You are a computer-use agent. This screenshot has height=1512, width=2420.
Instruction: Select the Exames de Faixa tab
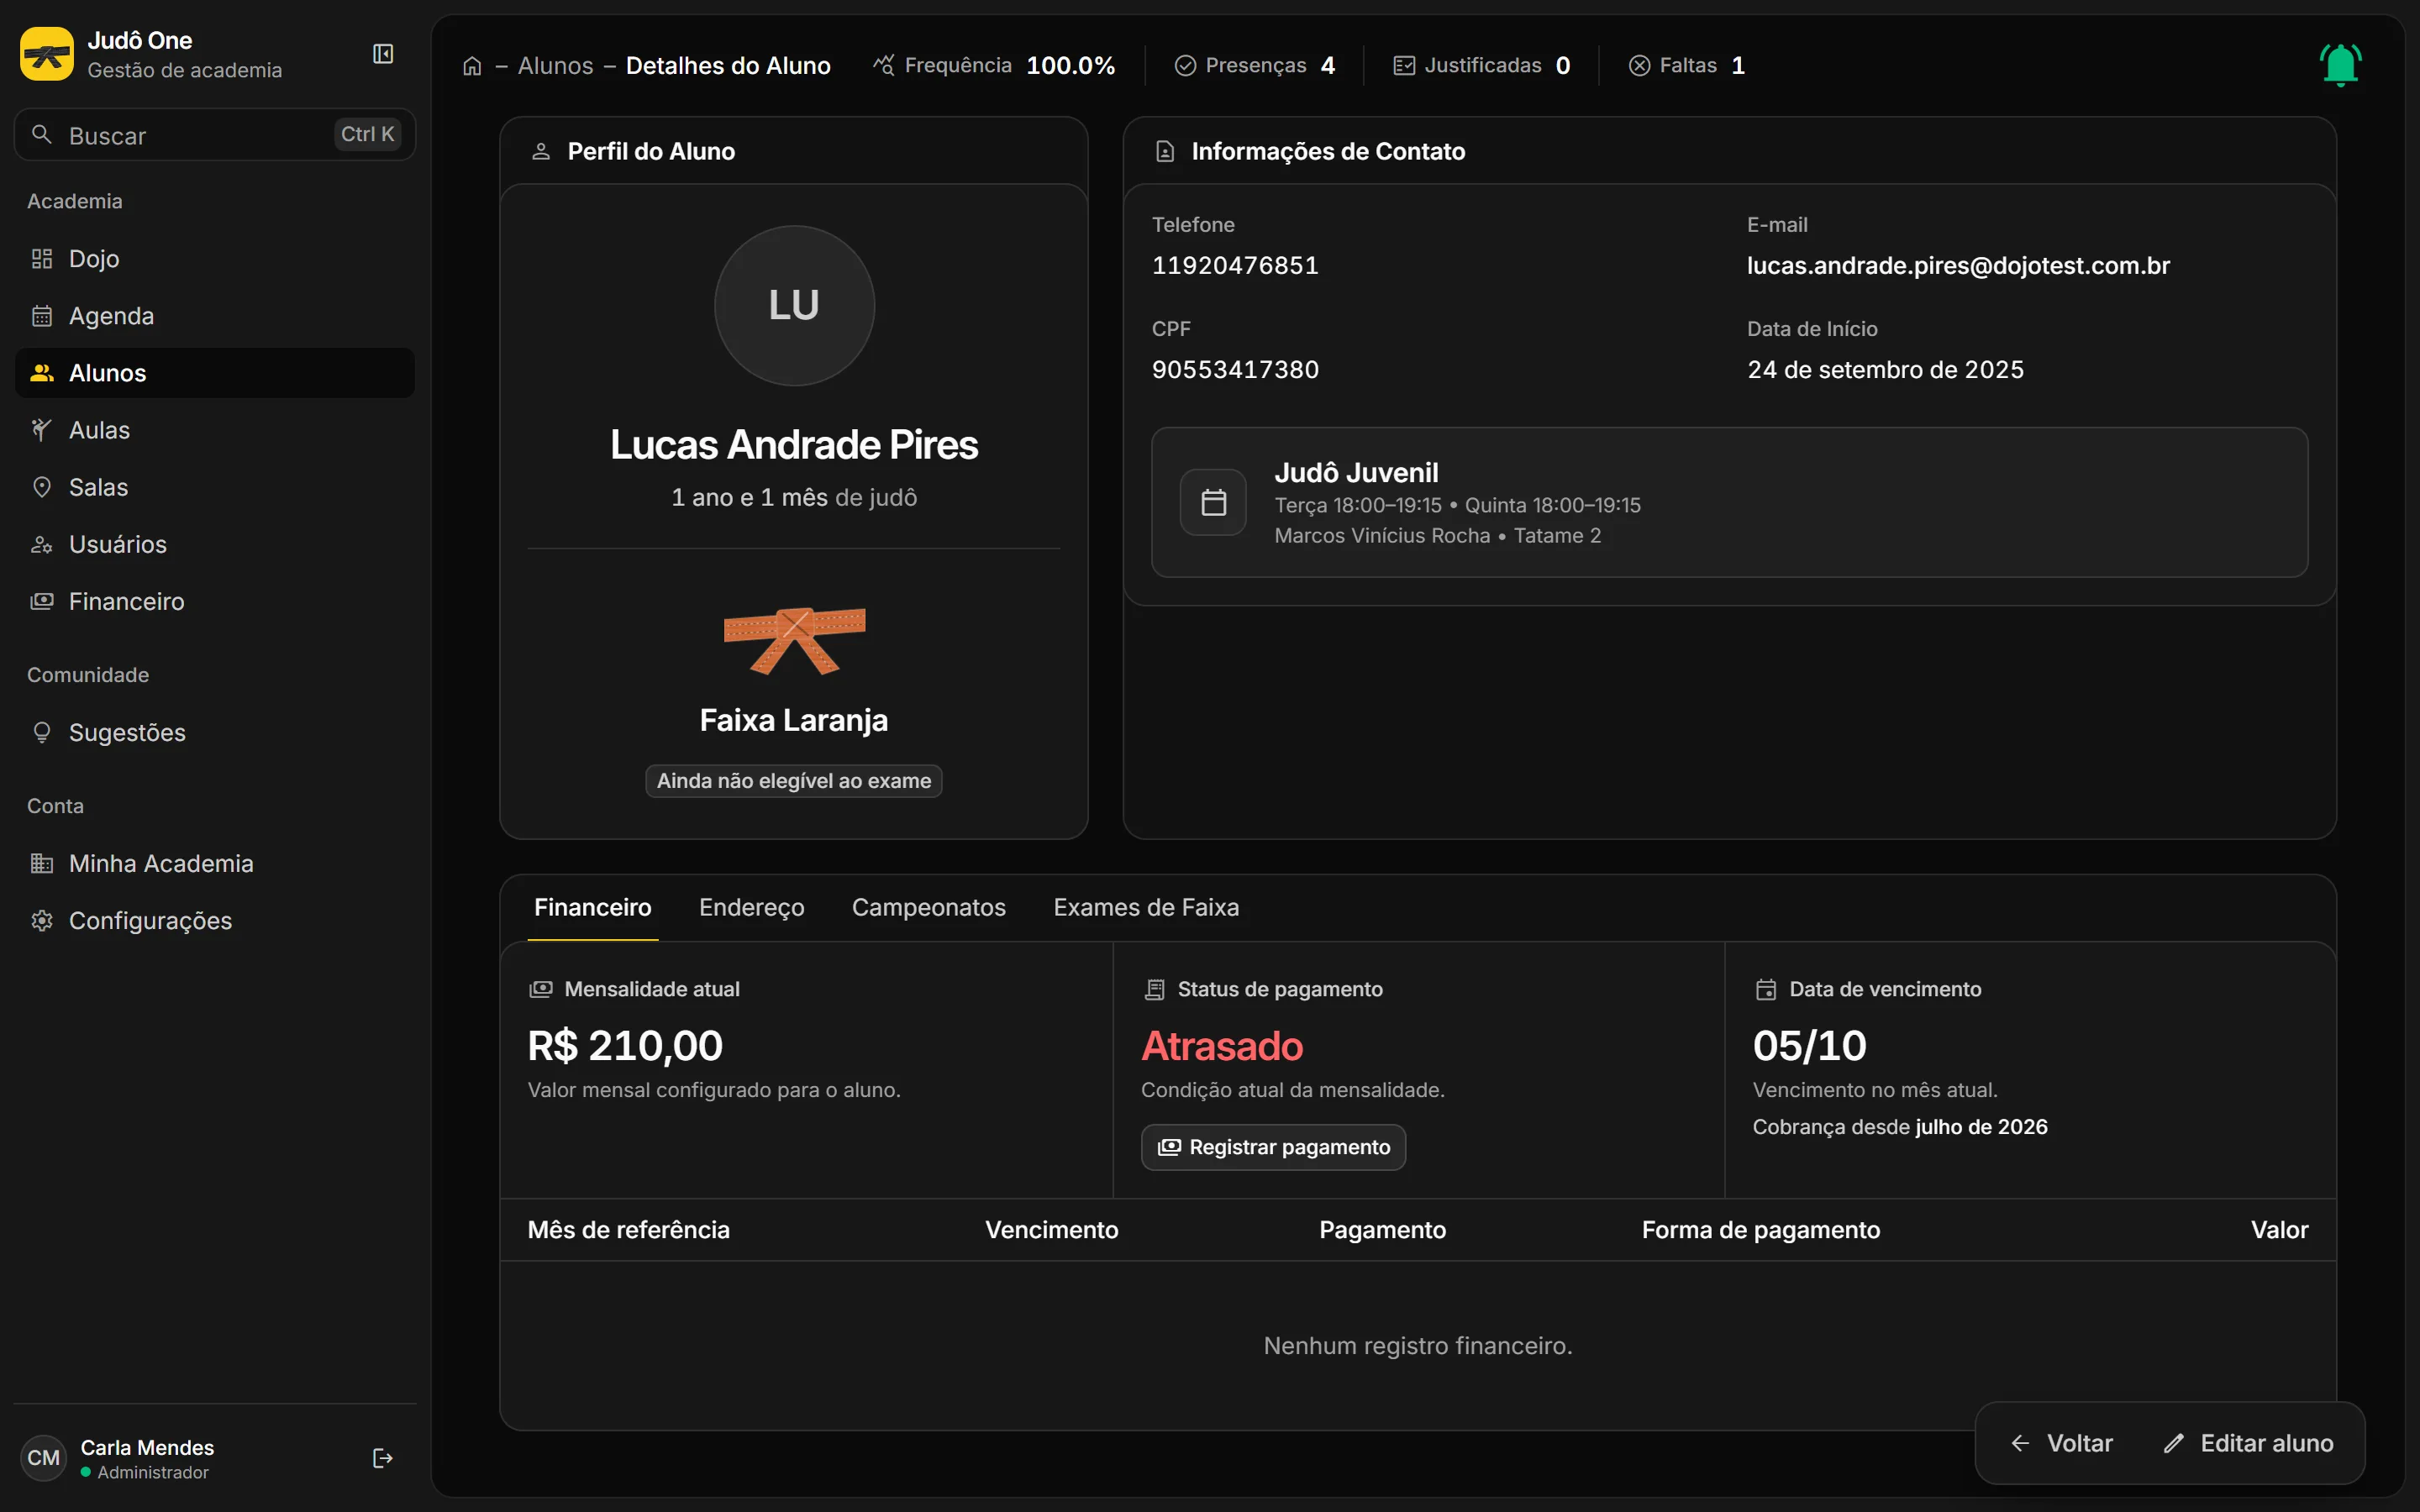point(1146,907)
